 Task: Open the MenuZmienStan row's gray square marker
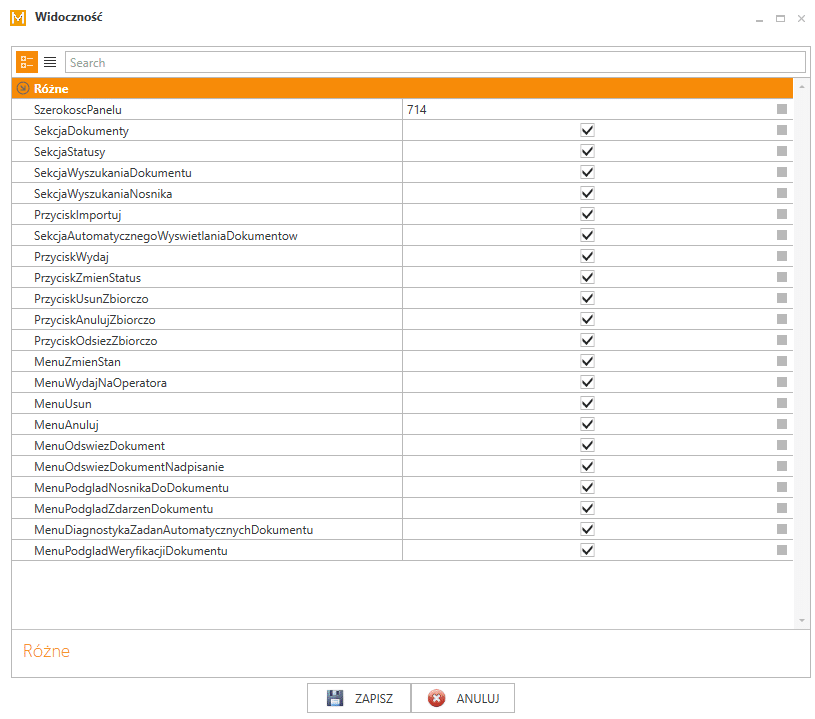coord(782,361)
